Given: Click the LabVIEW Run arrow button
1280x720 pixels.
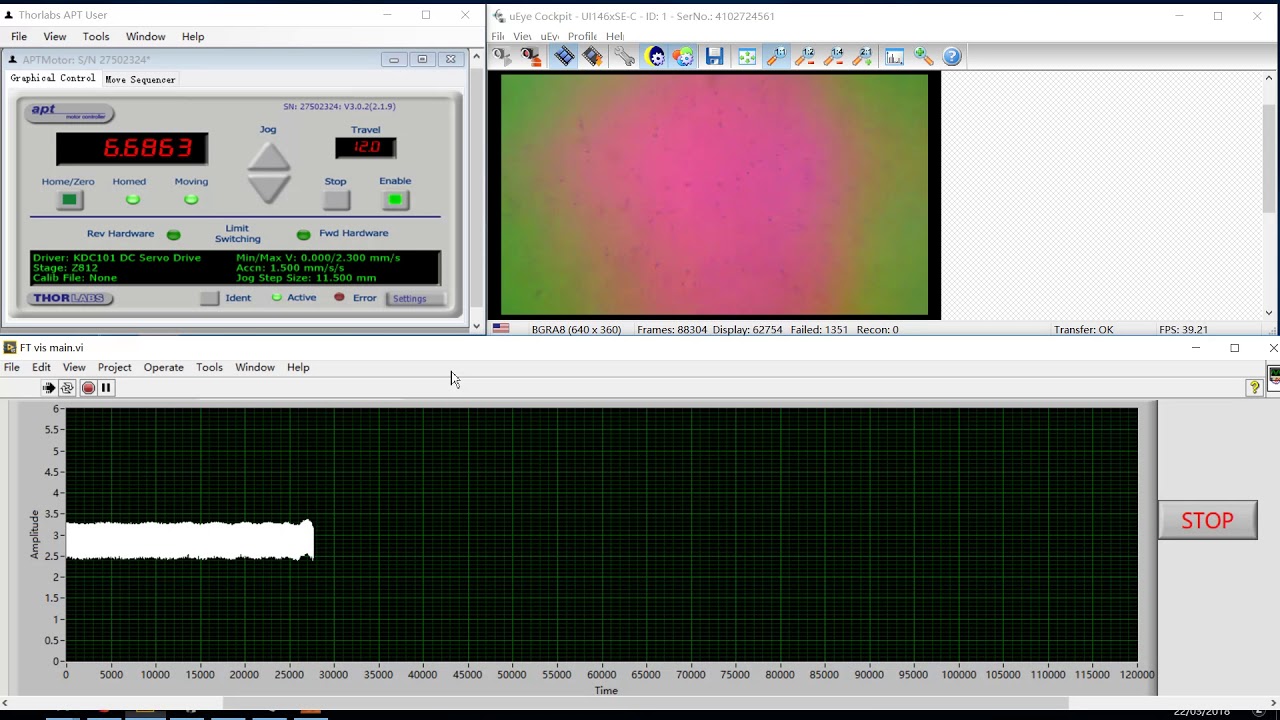Looking at the screenshot, I should point(48,388).
